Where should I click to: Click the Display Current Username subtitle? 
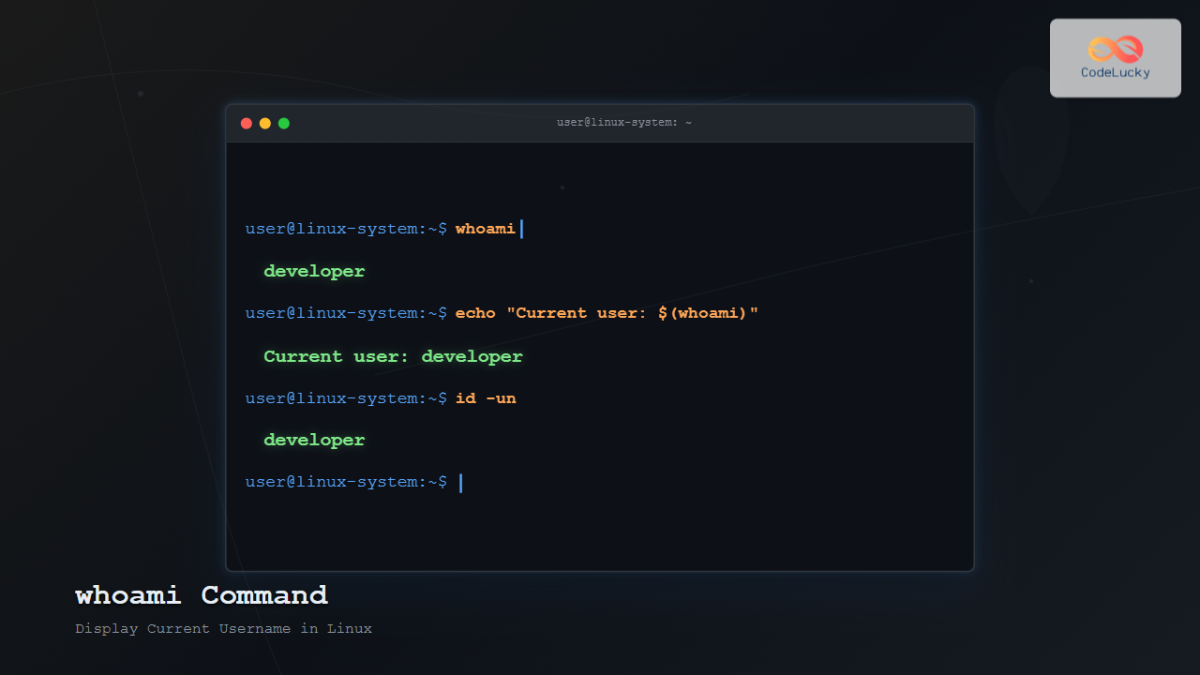coord(223,628)
